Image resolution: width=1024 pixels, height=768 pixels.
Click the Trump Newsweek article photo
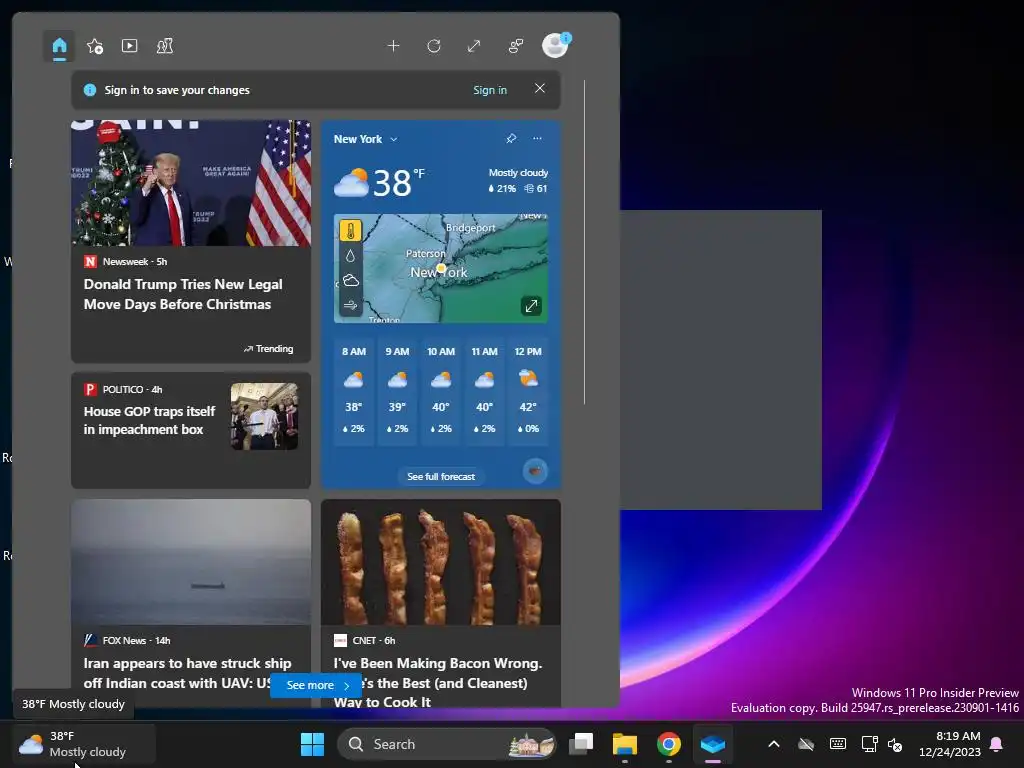point(191,183)
